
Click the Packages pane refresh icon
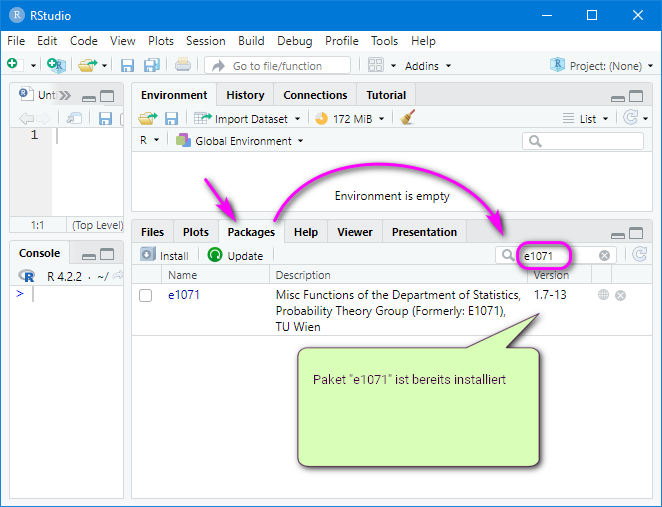tap(640, 254)
